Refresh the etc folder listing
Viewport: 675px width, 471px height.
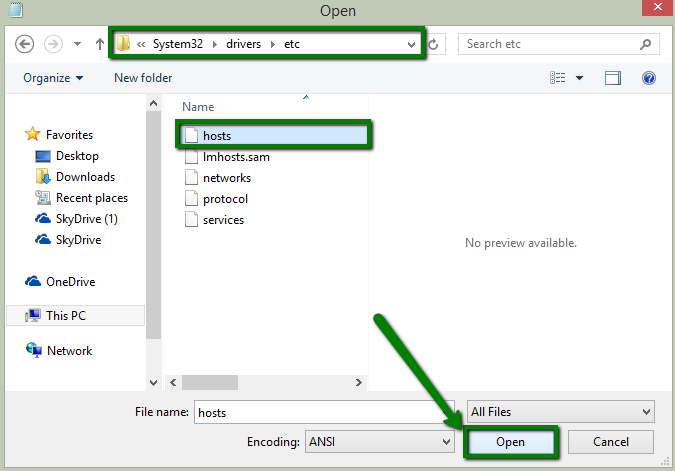(433, 44)
